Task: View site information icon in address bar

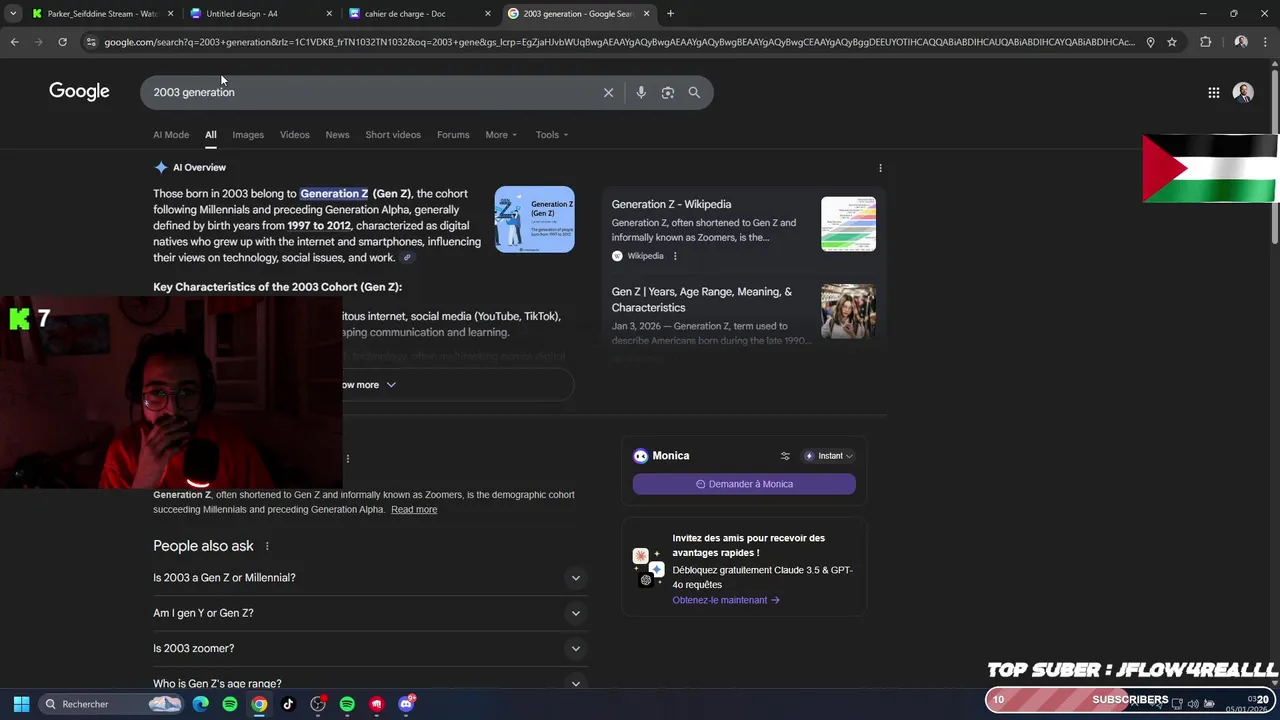Action: pos(91,42)
